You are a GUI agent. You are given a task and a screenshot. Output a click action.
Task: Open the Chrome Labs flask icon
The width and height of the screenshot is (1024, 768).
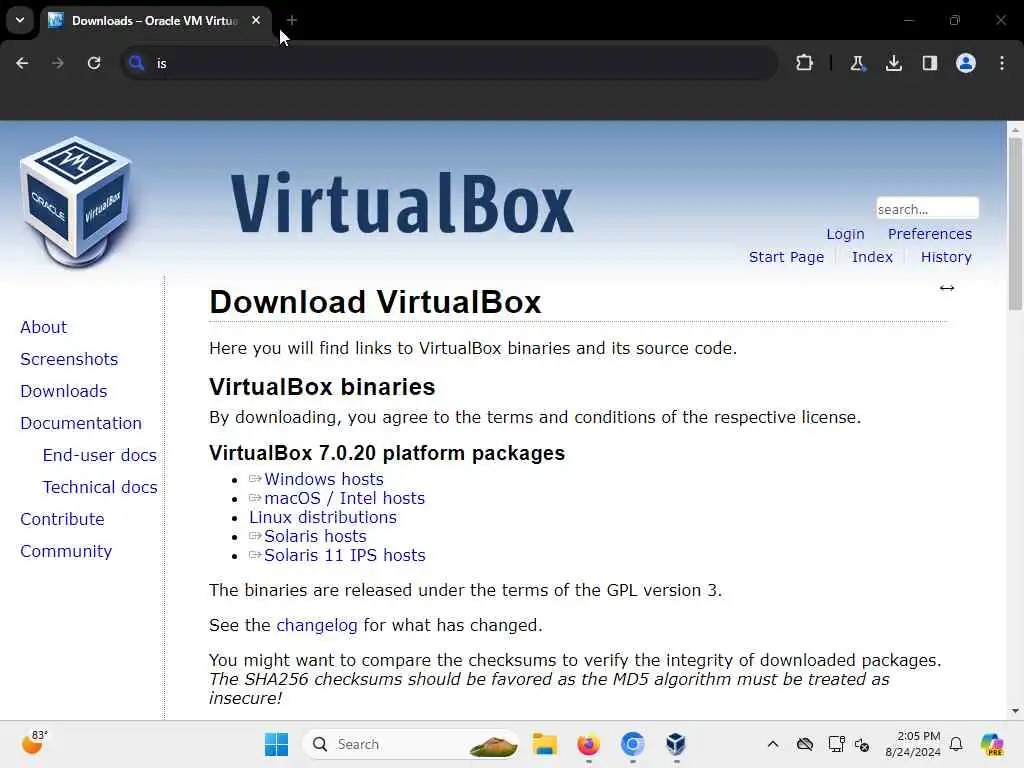857,63
